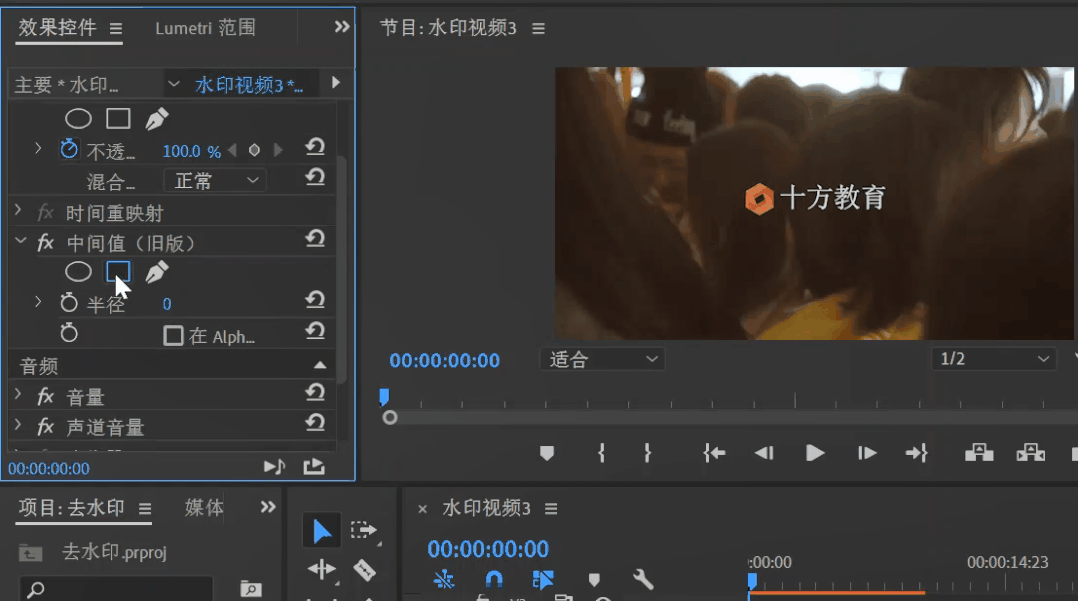Create 4-point rectangle mask for 中间值 effect
The width and height of the screenshot is (1078, 601).
118,272
